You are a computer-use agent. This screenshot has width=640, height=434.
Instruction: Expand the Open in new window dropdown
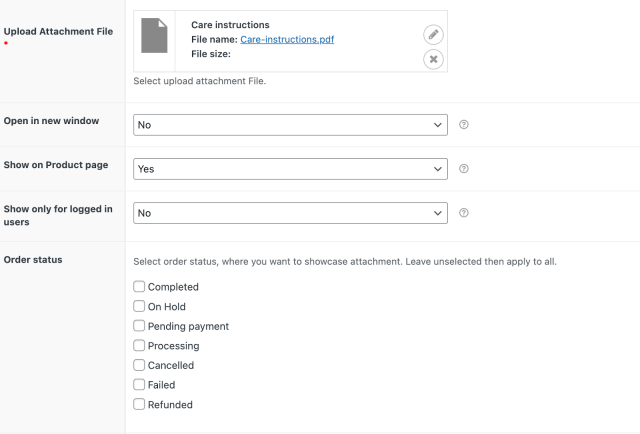pos(290,125)
